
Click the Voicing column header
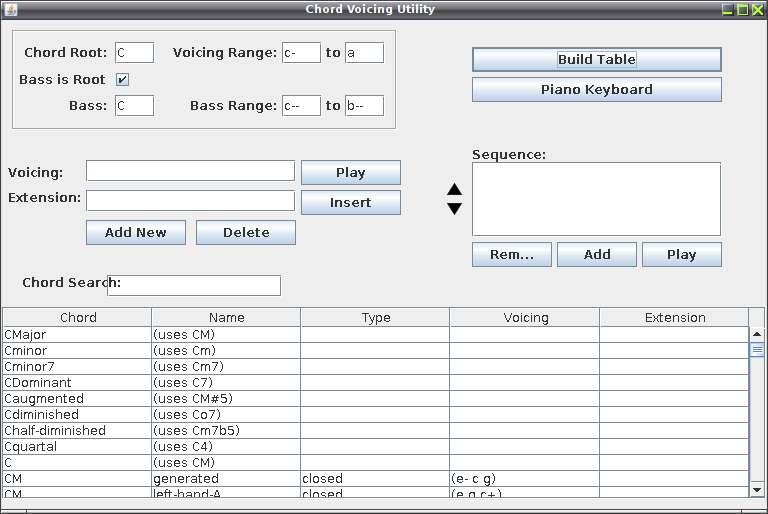pos(526,318)
